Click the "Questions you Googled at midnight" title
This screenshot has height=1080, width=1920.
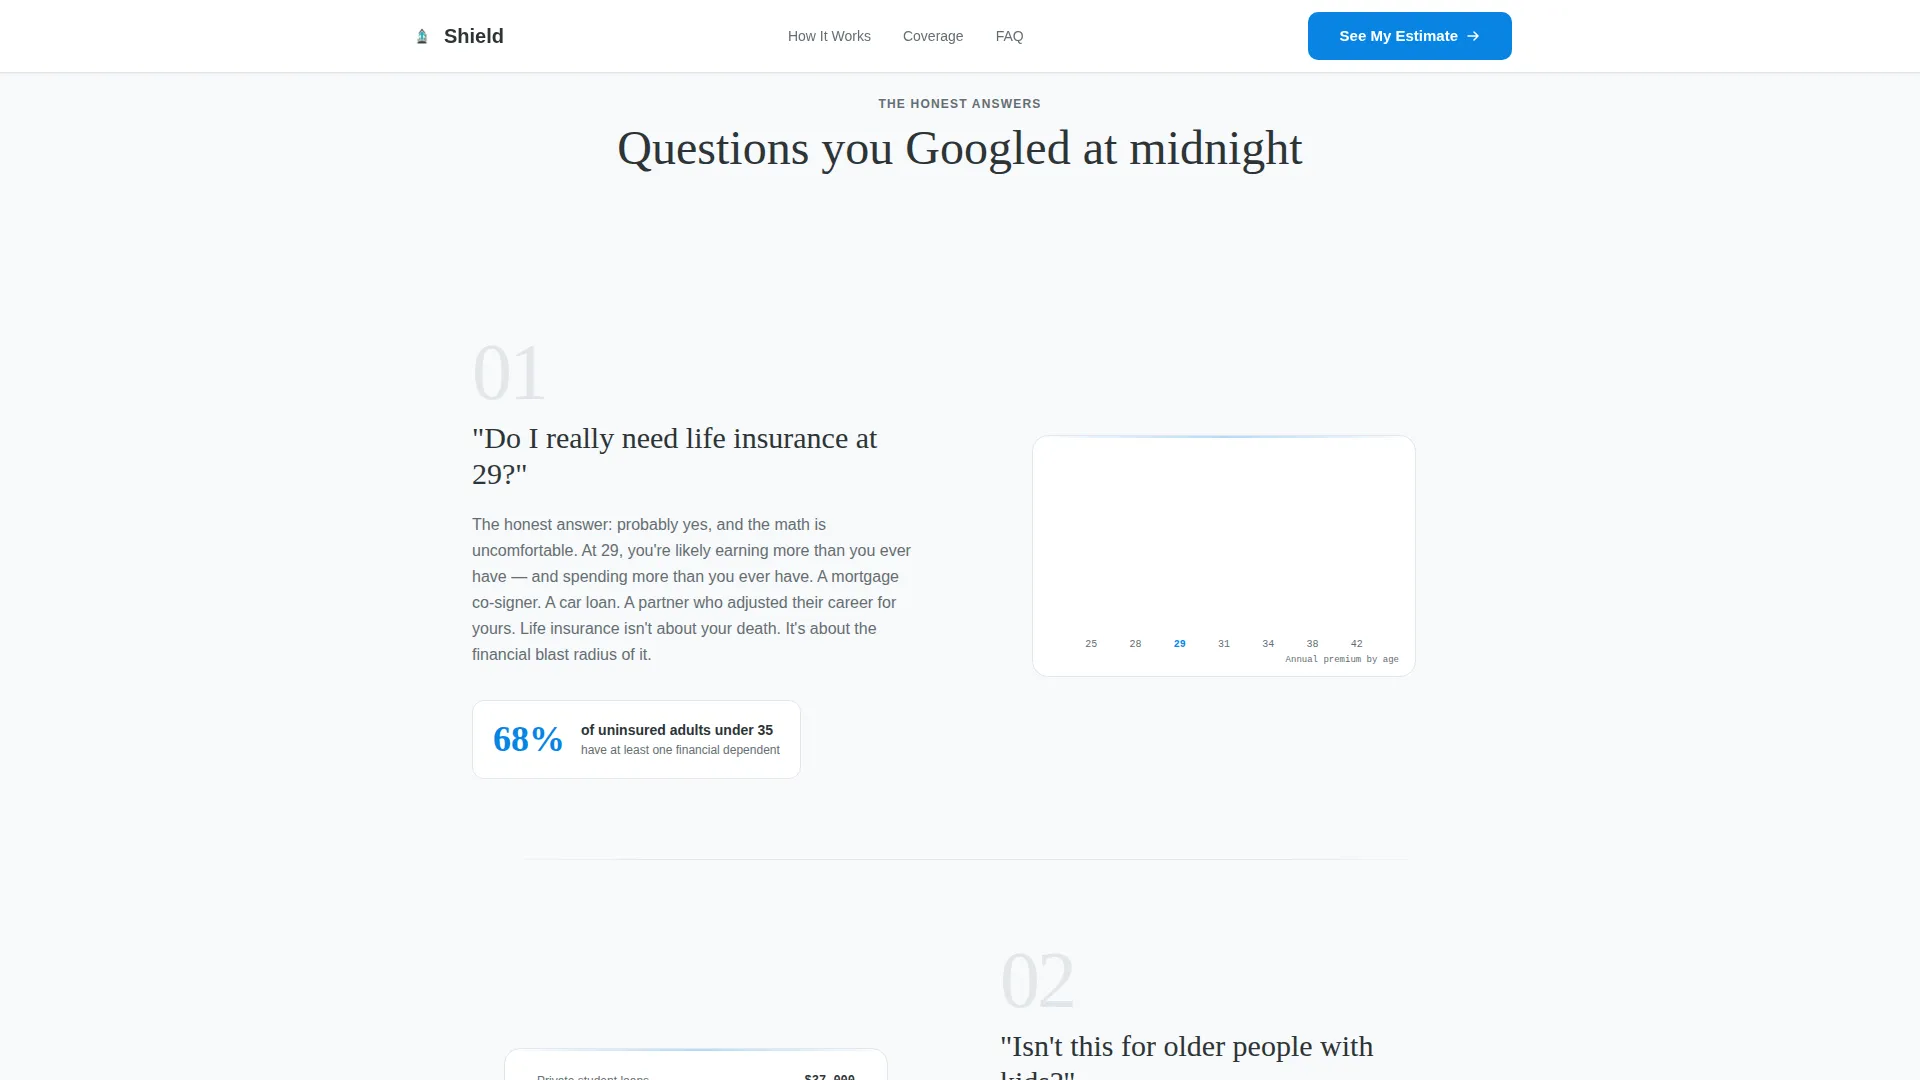pos(960,149)
